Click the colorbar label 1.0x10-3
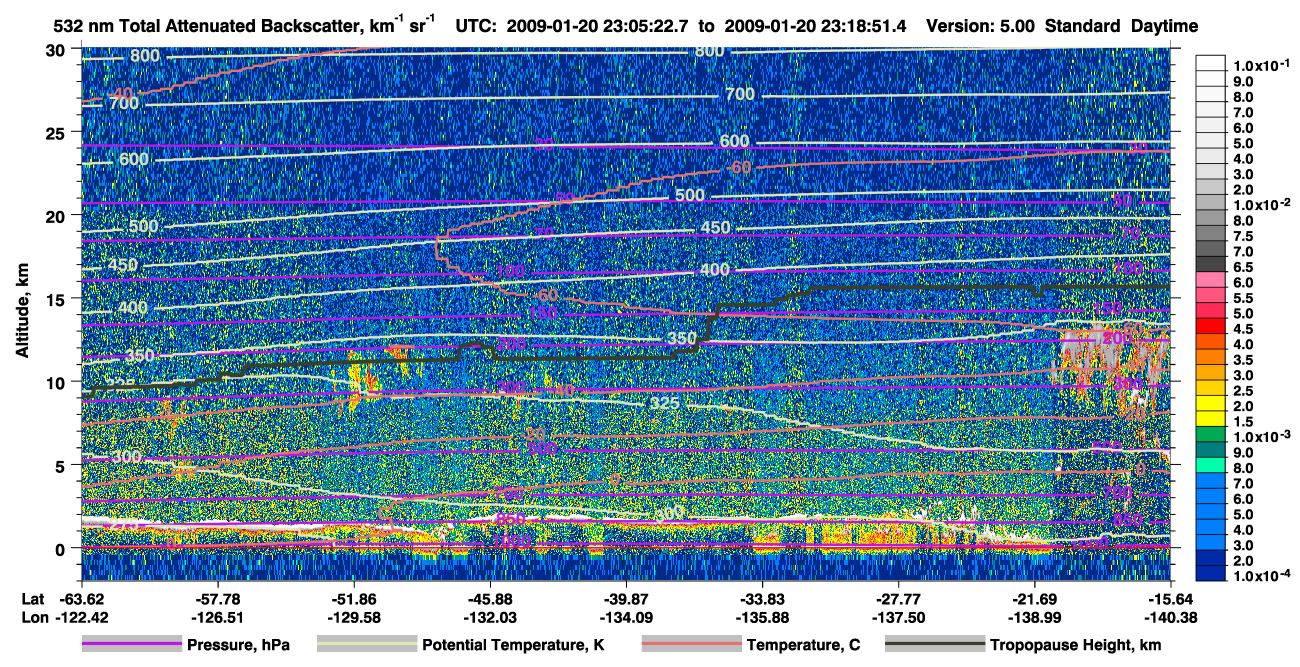 tap(1260, 437)
